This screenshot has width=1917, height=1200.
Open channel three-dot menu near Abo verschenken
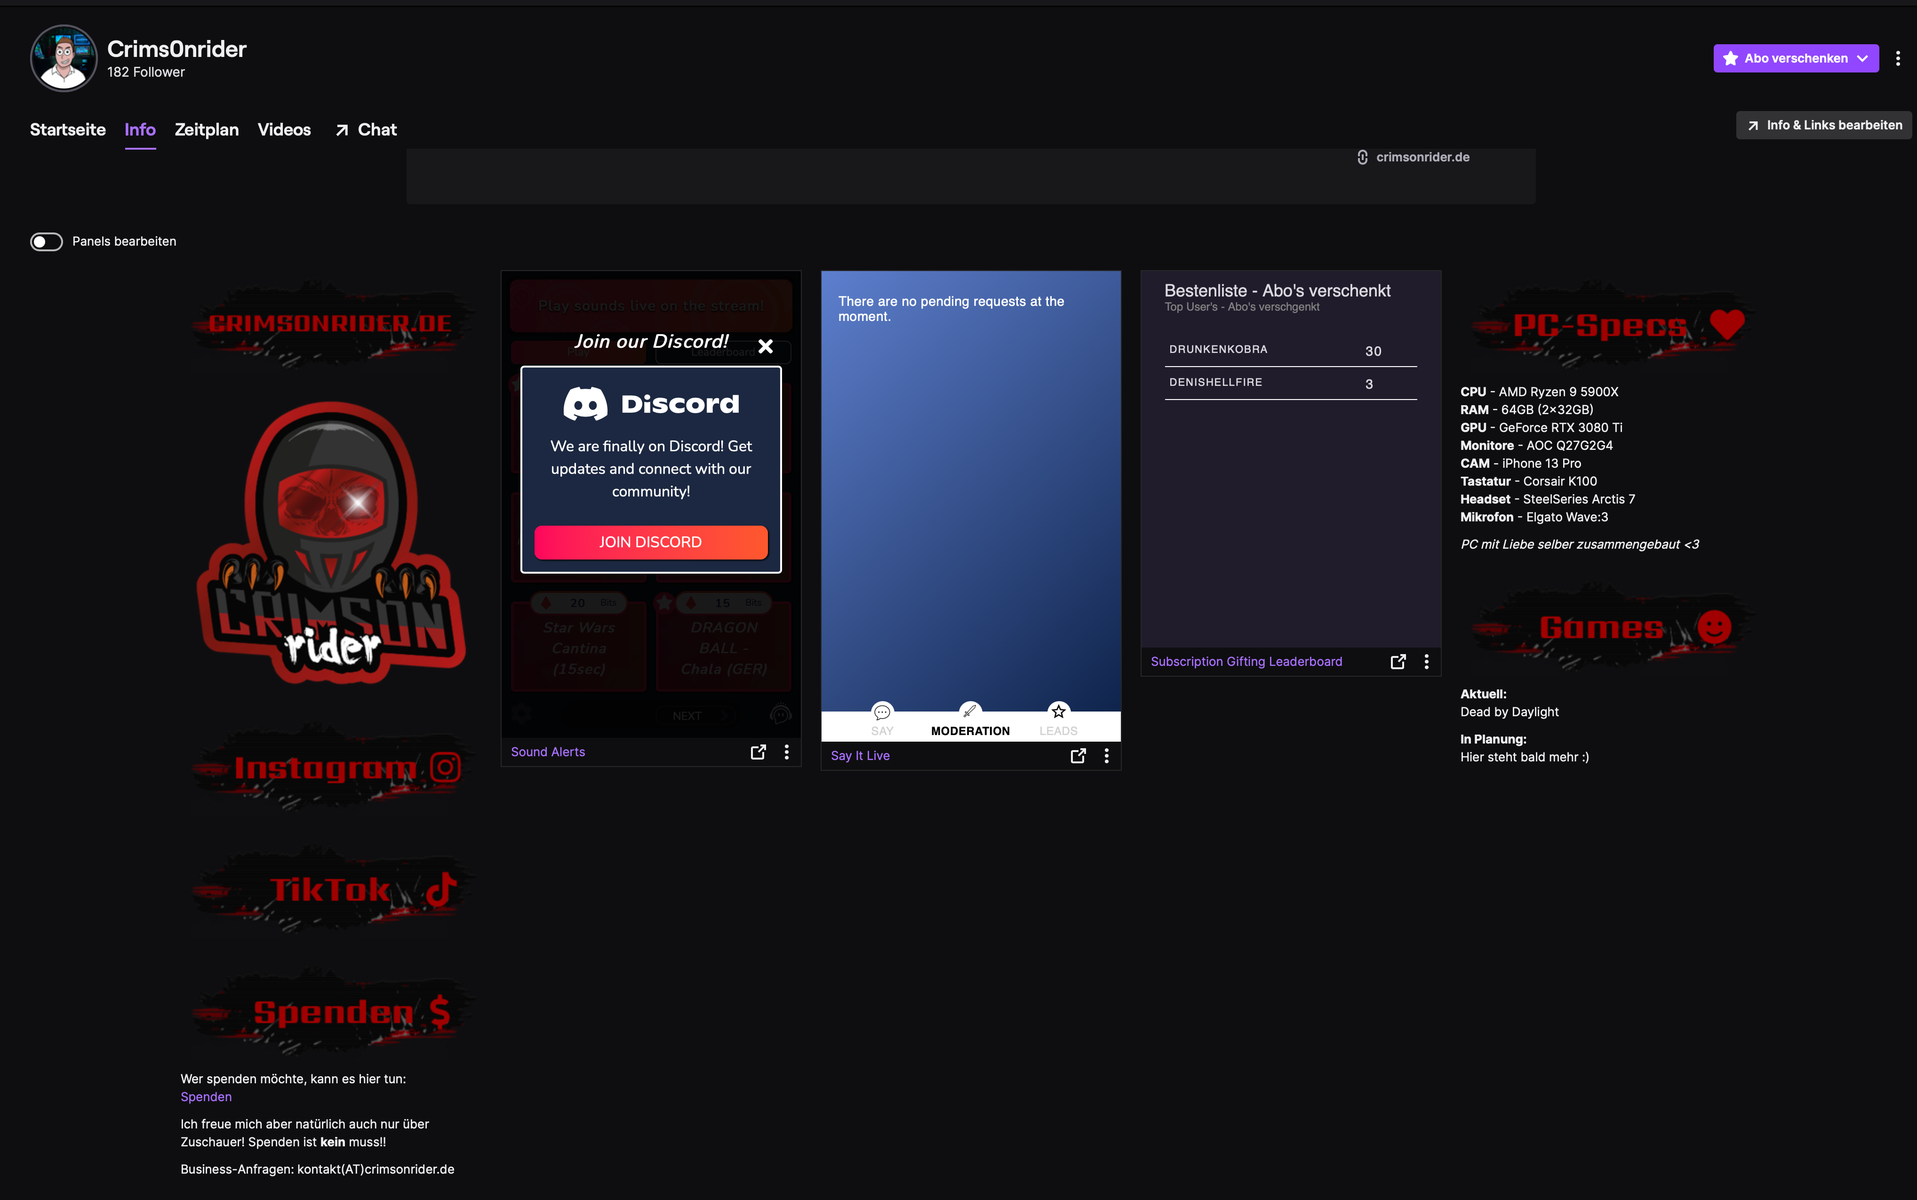pos(1897,59)
